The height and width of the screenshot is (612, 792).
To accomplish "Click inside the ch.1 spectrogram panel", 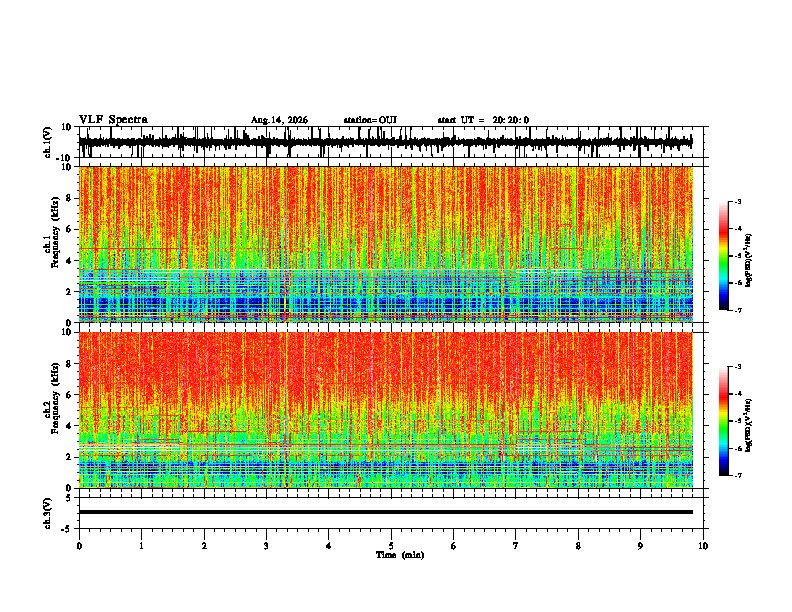I will 386,244.
